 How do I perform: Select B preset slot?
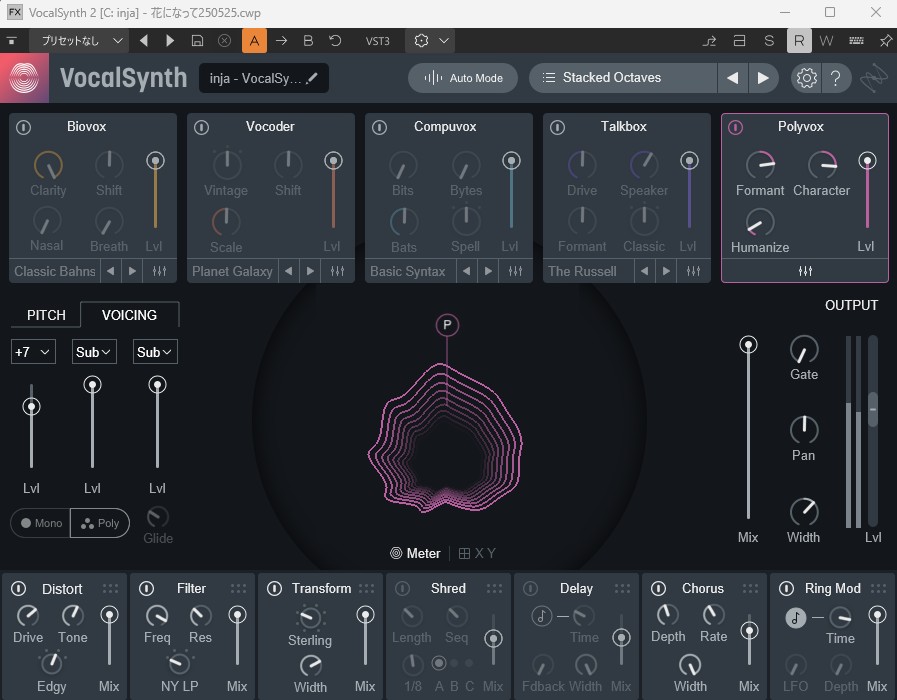pyautogui.click(x=308, y=41)
